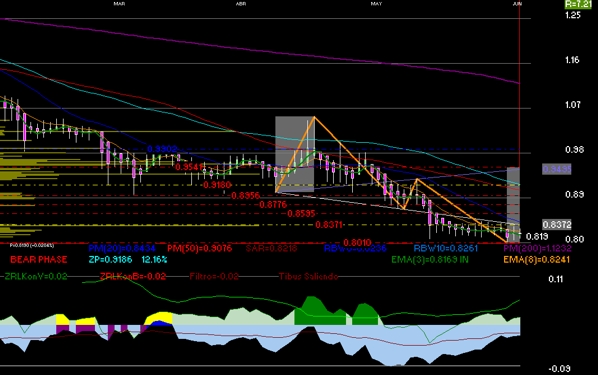Select the ZRLKonB=-0.02 red label
598x375 pixels.
[133, 277]
